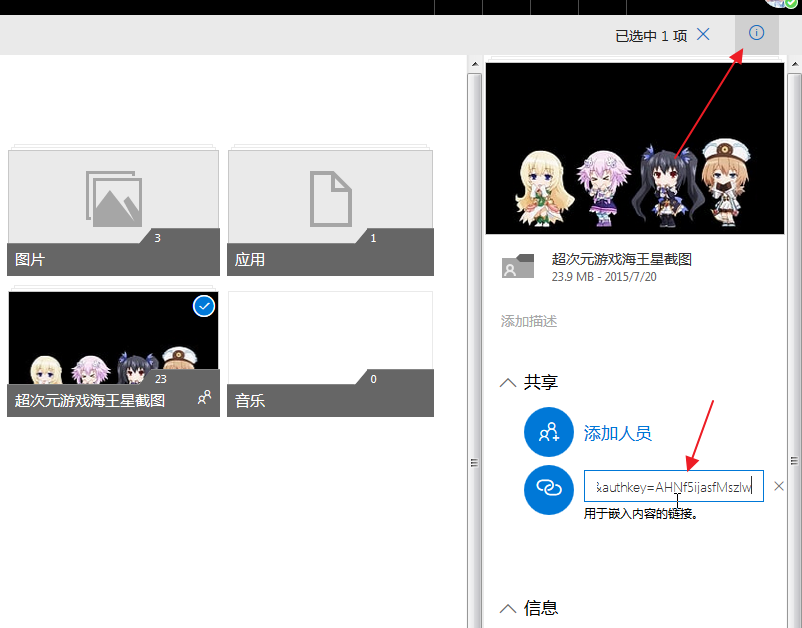
Task: Open the 音乐 folder tile
Action: click(330, 353)
